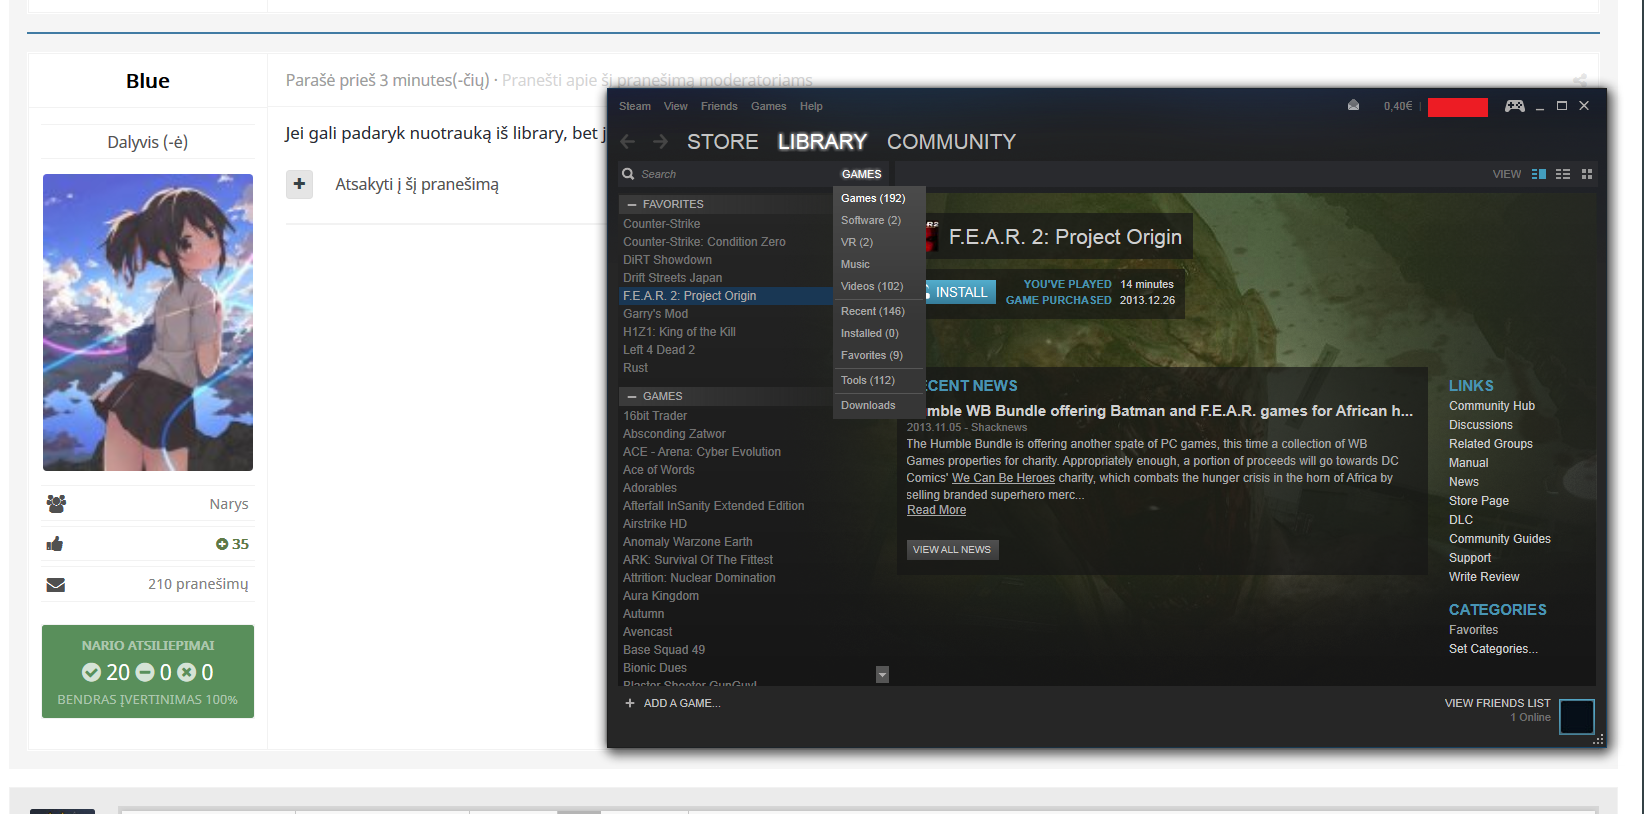Select Music filter
1644x814 pixels.
point(879,264)
